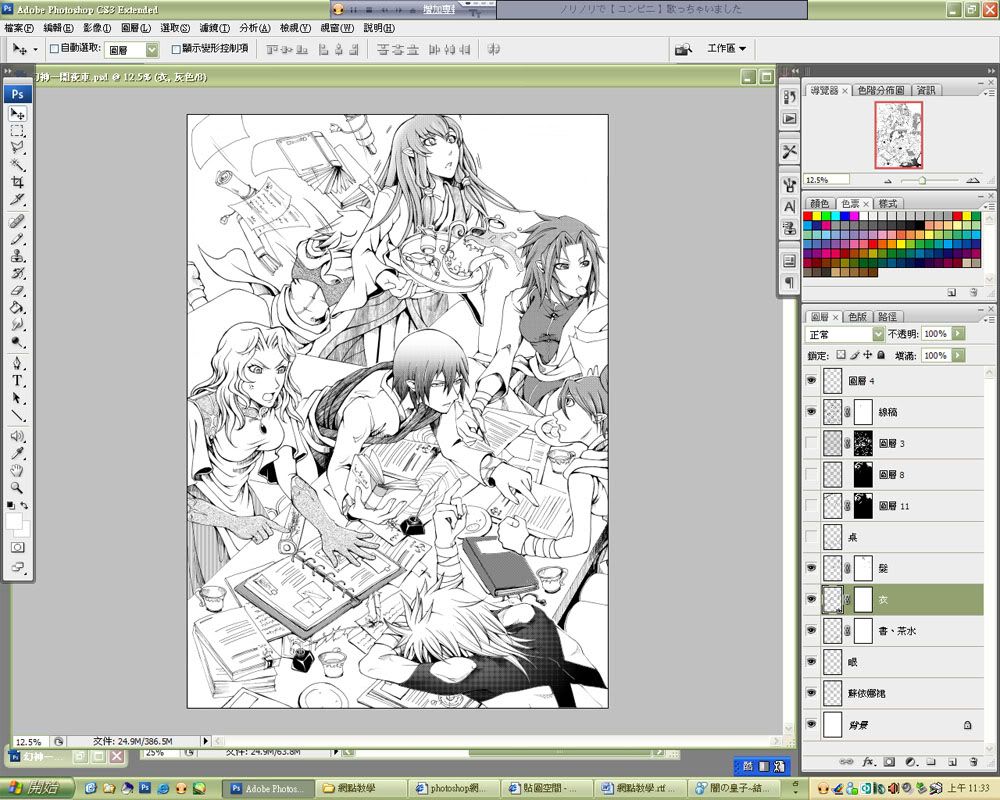Open the 工作區 workspace dropdown
Image resolution: width=1000 pixels, height=800 pixels.
(x=726, y=48)
